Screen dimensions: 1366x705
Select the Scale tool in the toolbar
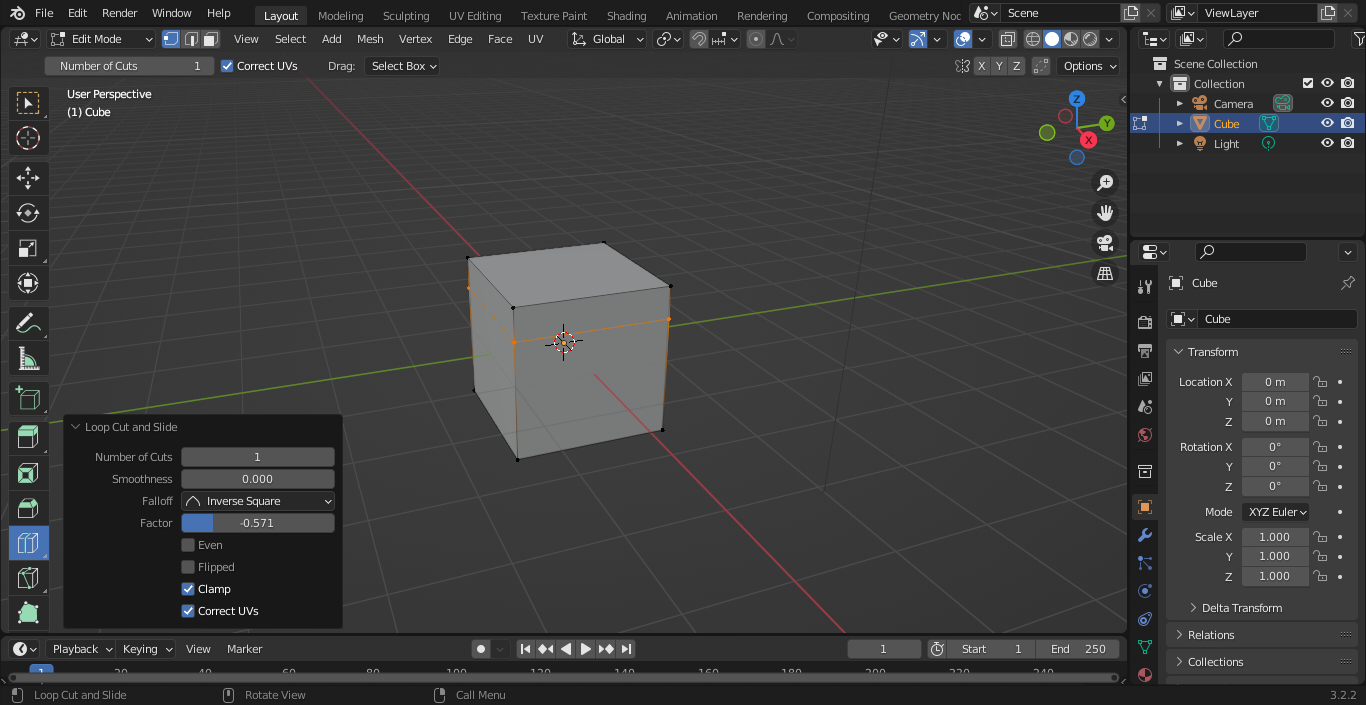(28, 248)
